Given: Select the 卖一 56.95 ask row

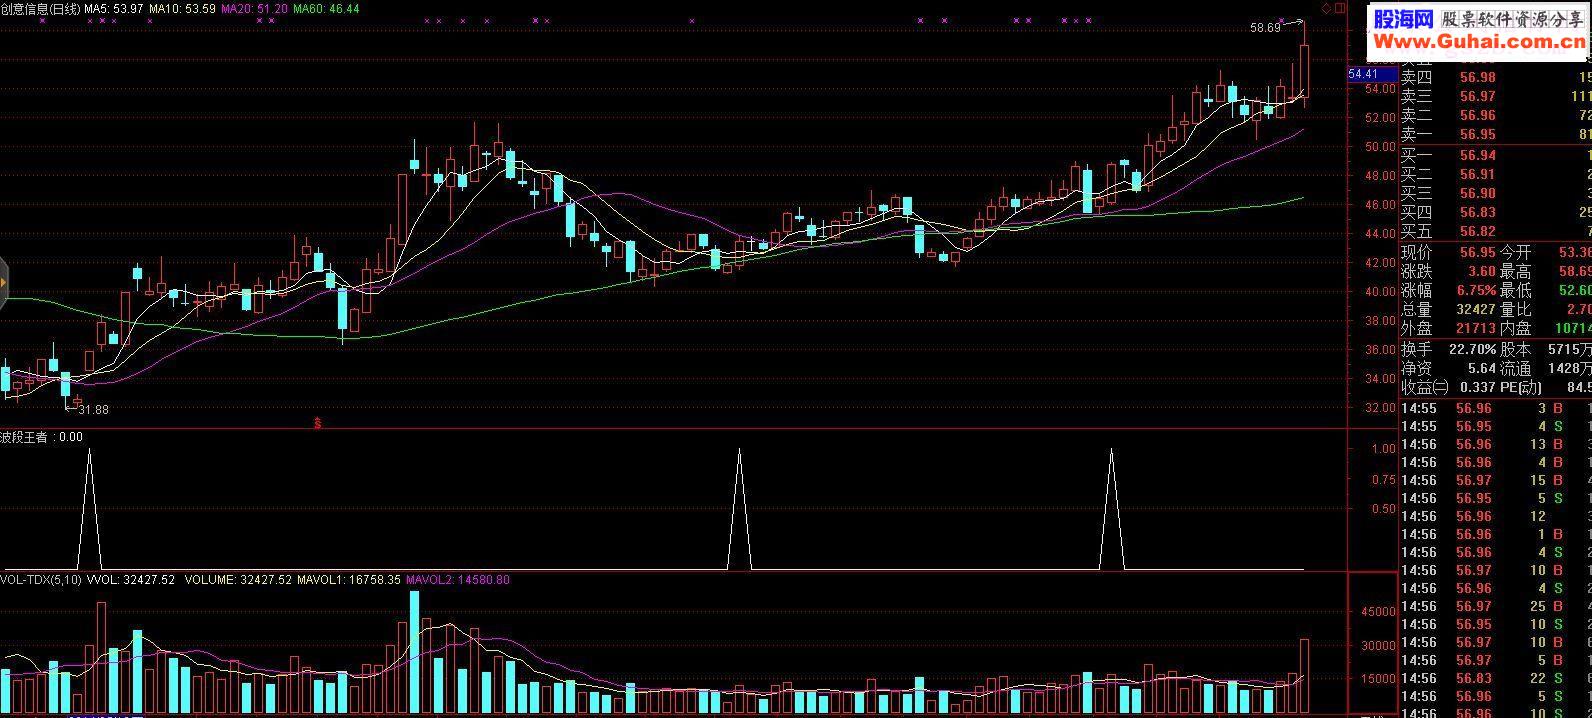Looking at the screenshot, I should [x=1495, y=135].
